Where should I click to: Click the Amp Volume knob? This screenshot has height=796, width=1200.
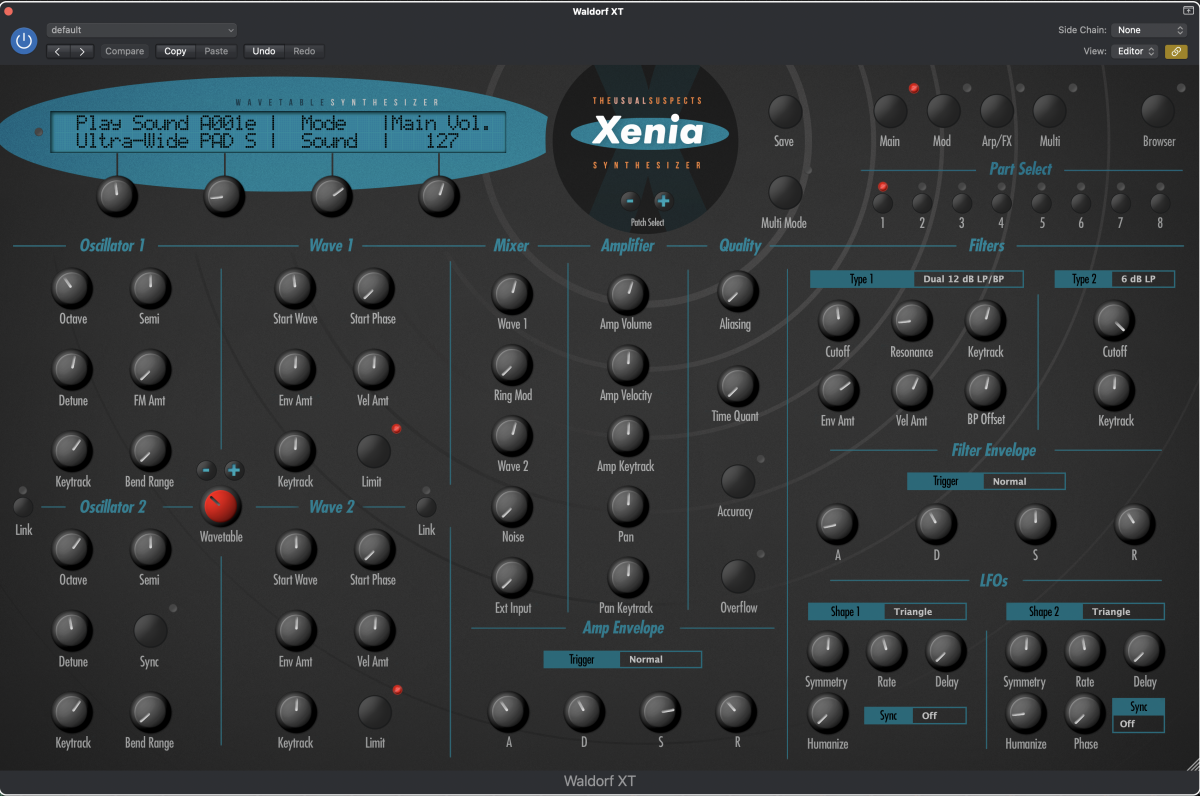pos(627,294)
